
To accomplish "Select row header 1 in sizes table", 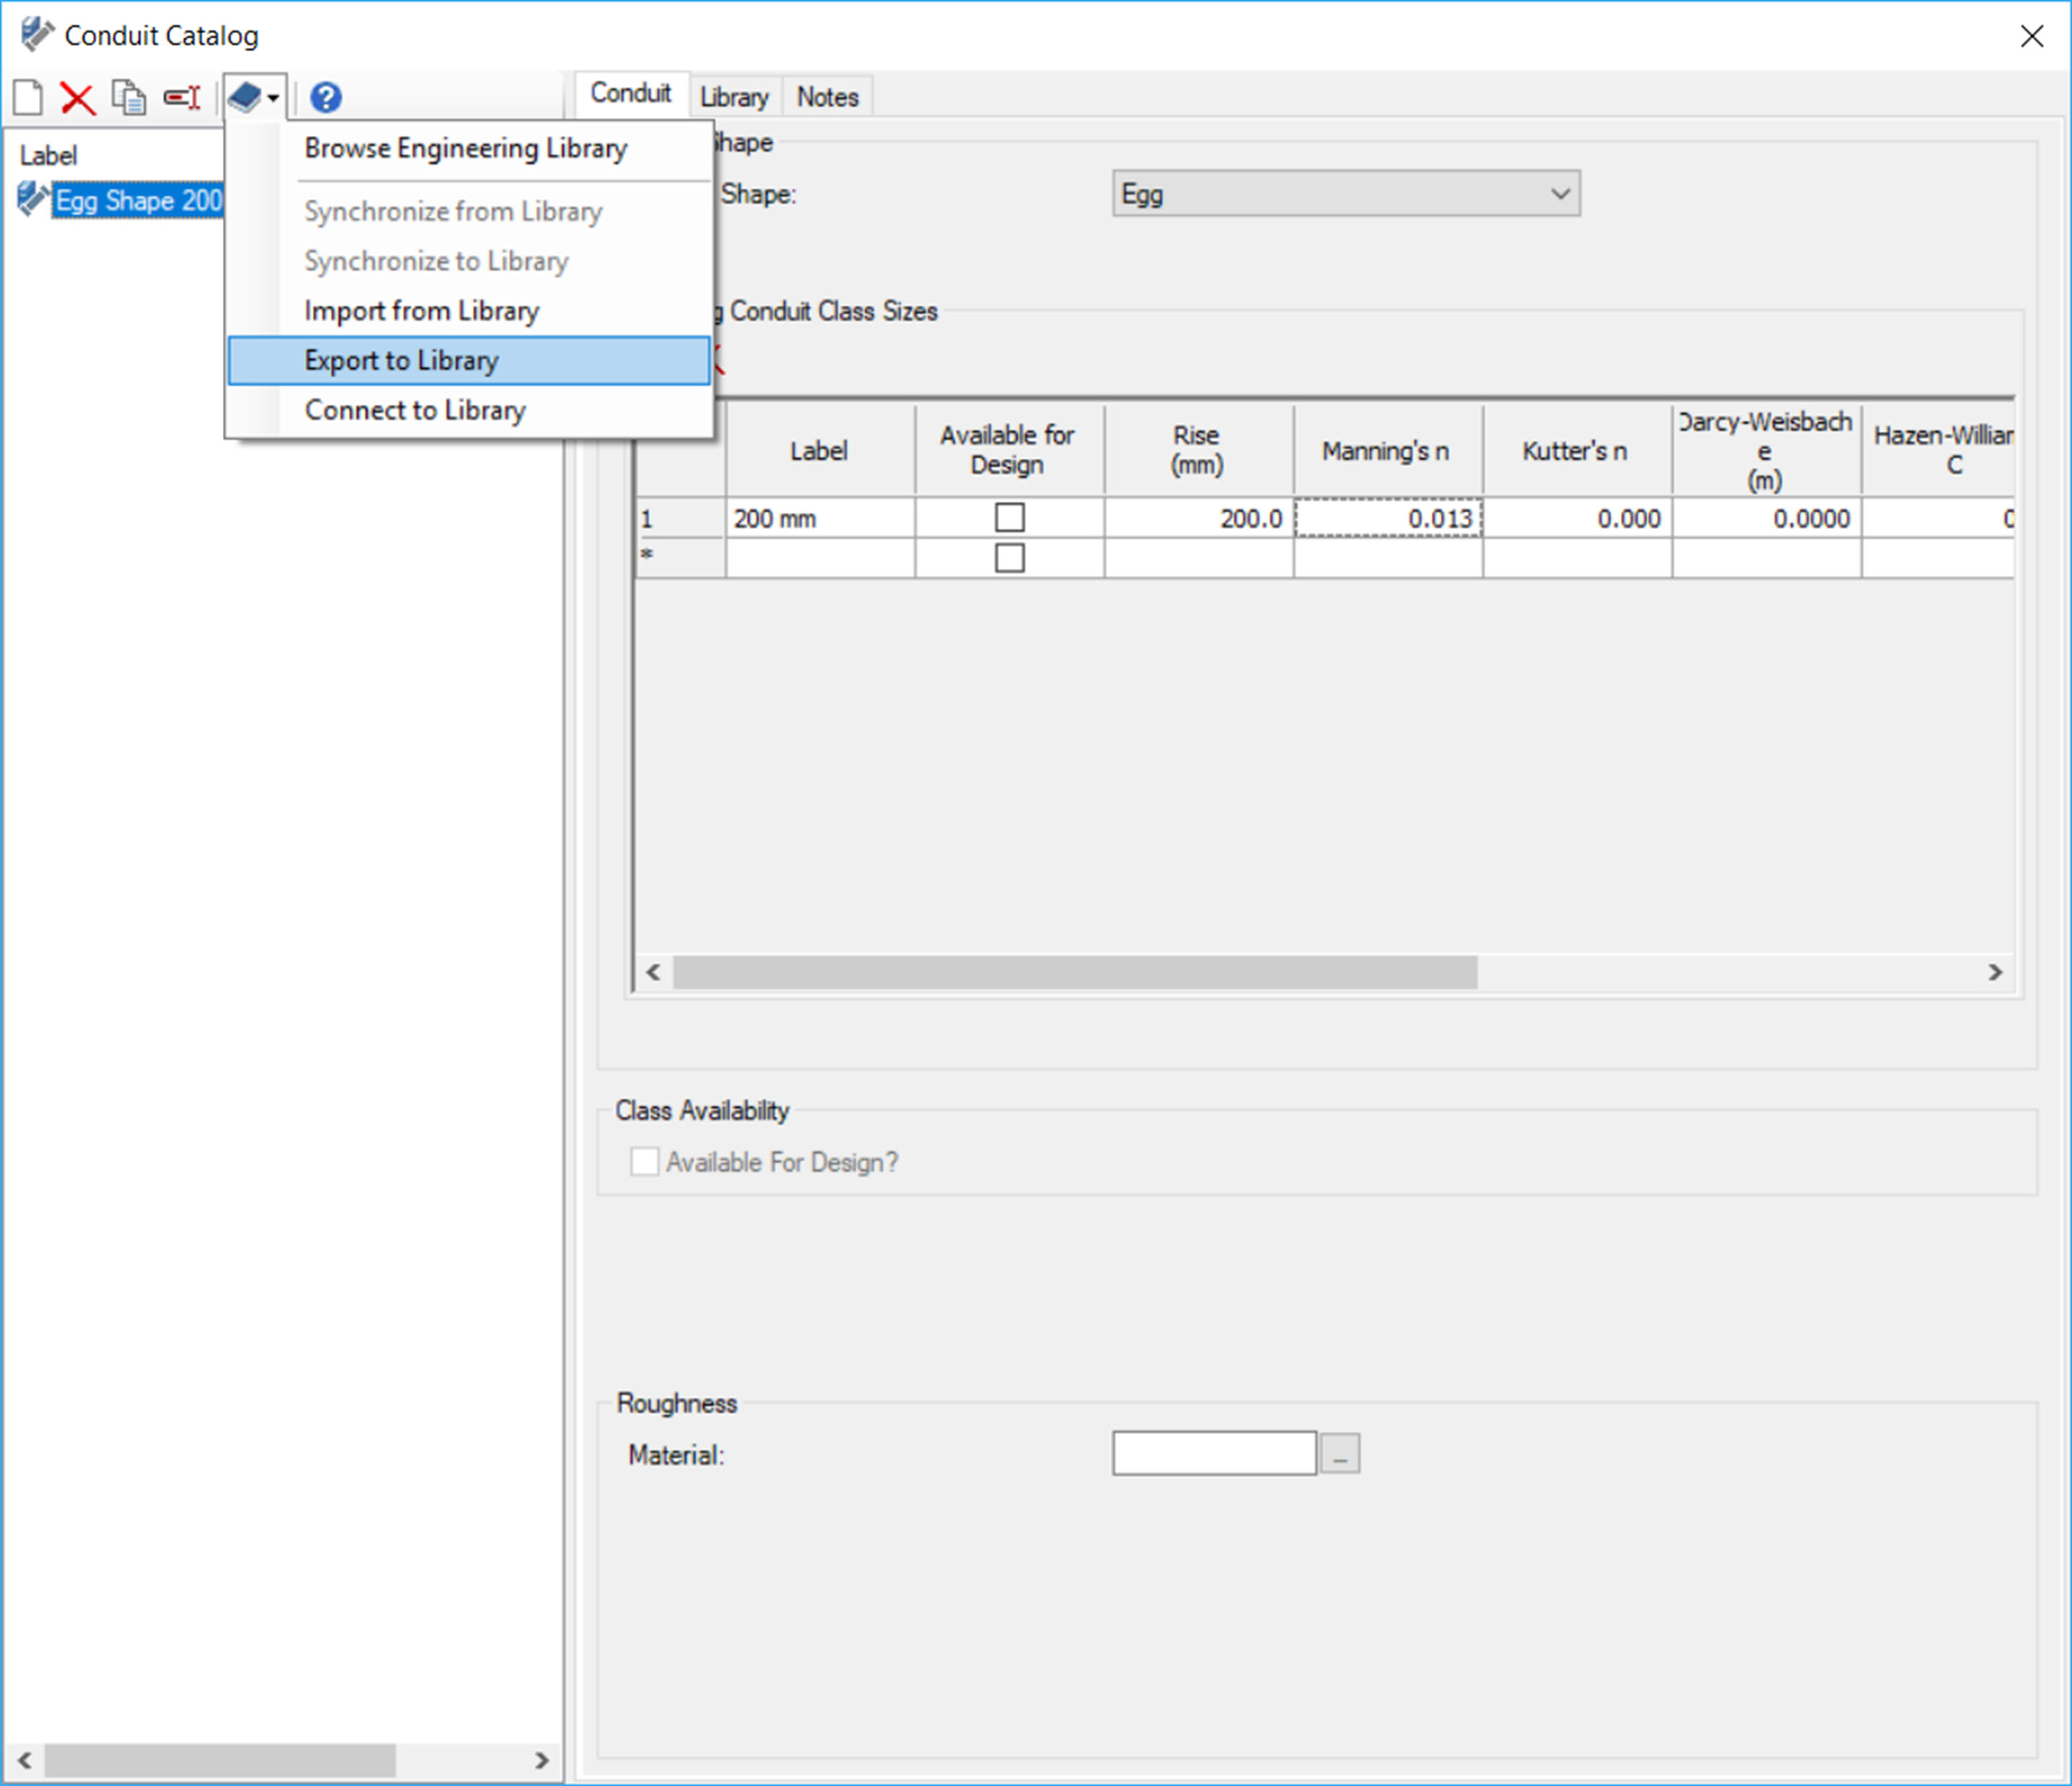I will [x=681, y=518].
